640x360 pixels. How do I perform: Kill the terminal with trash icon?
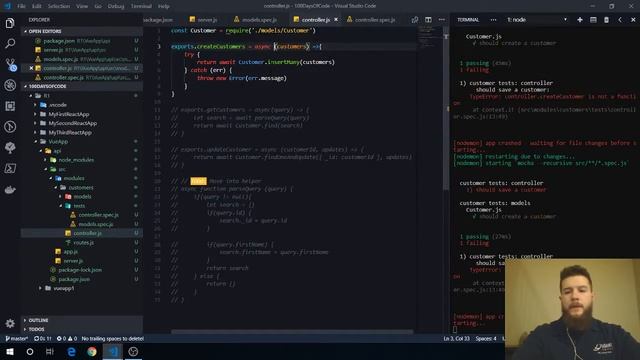[x=607, y=20]
